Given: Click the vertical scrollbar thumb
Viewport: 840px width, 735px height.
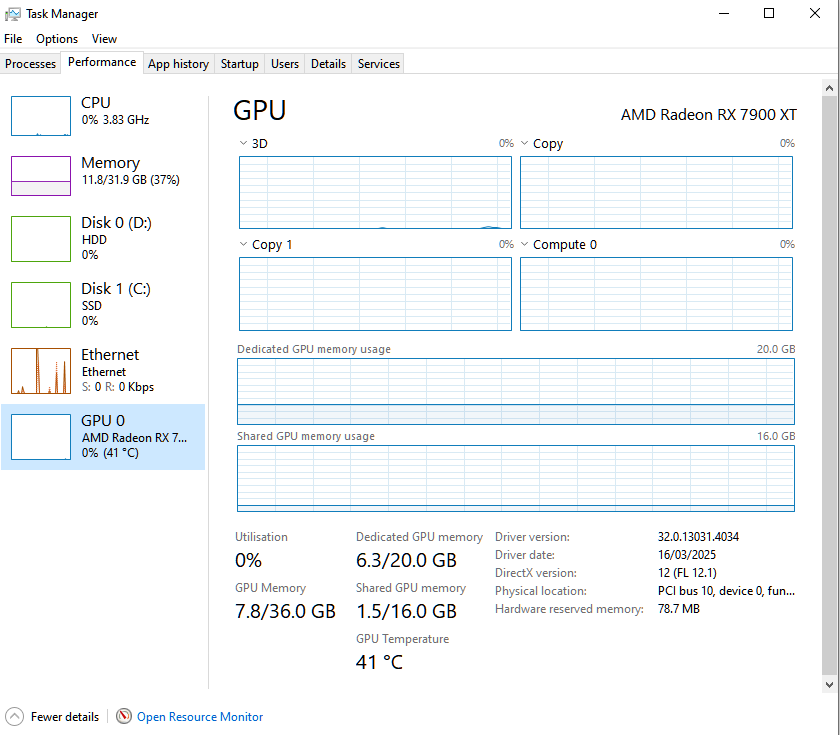Looking at the screenshot, I should coord(829,386).
